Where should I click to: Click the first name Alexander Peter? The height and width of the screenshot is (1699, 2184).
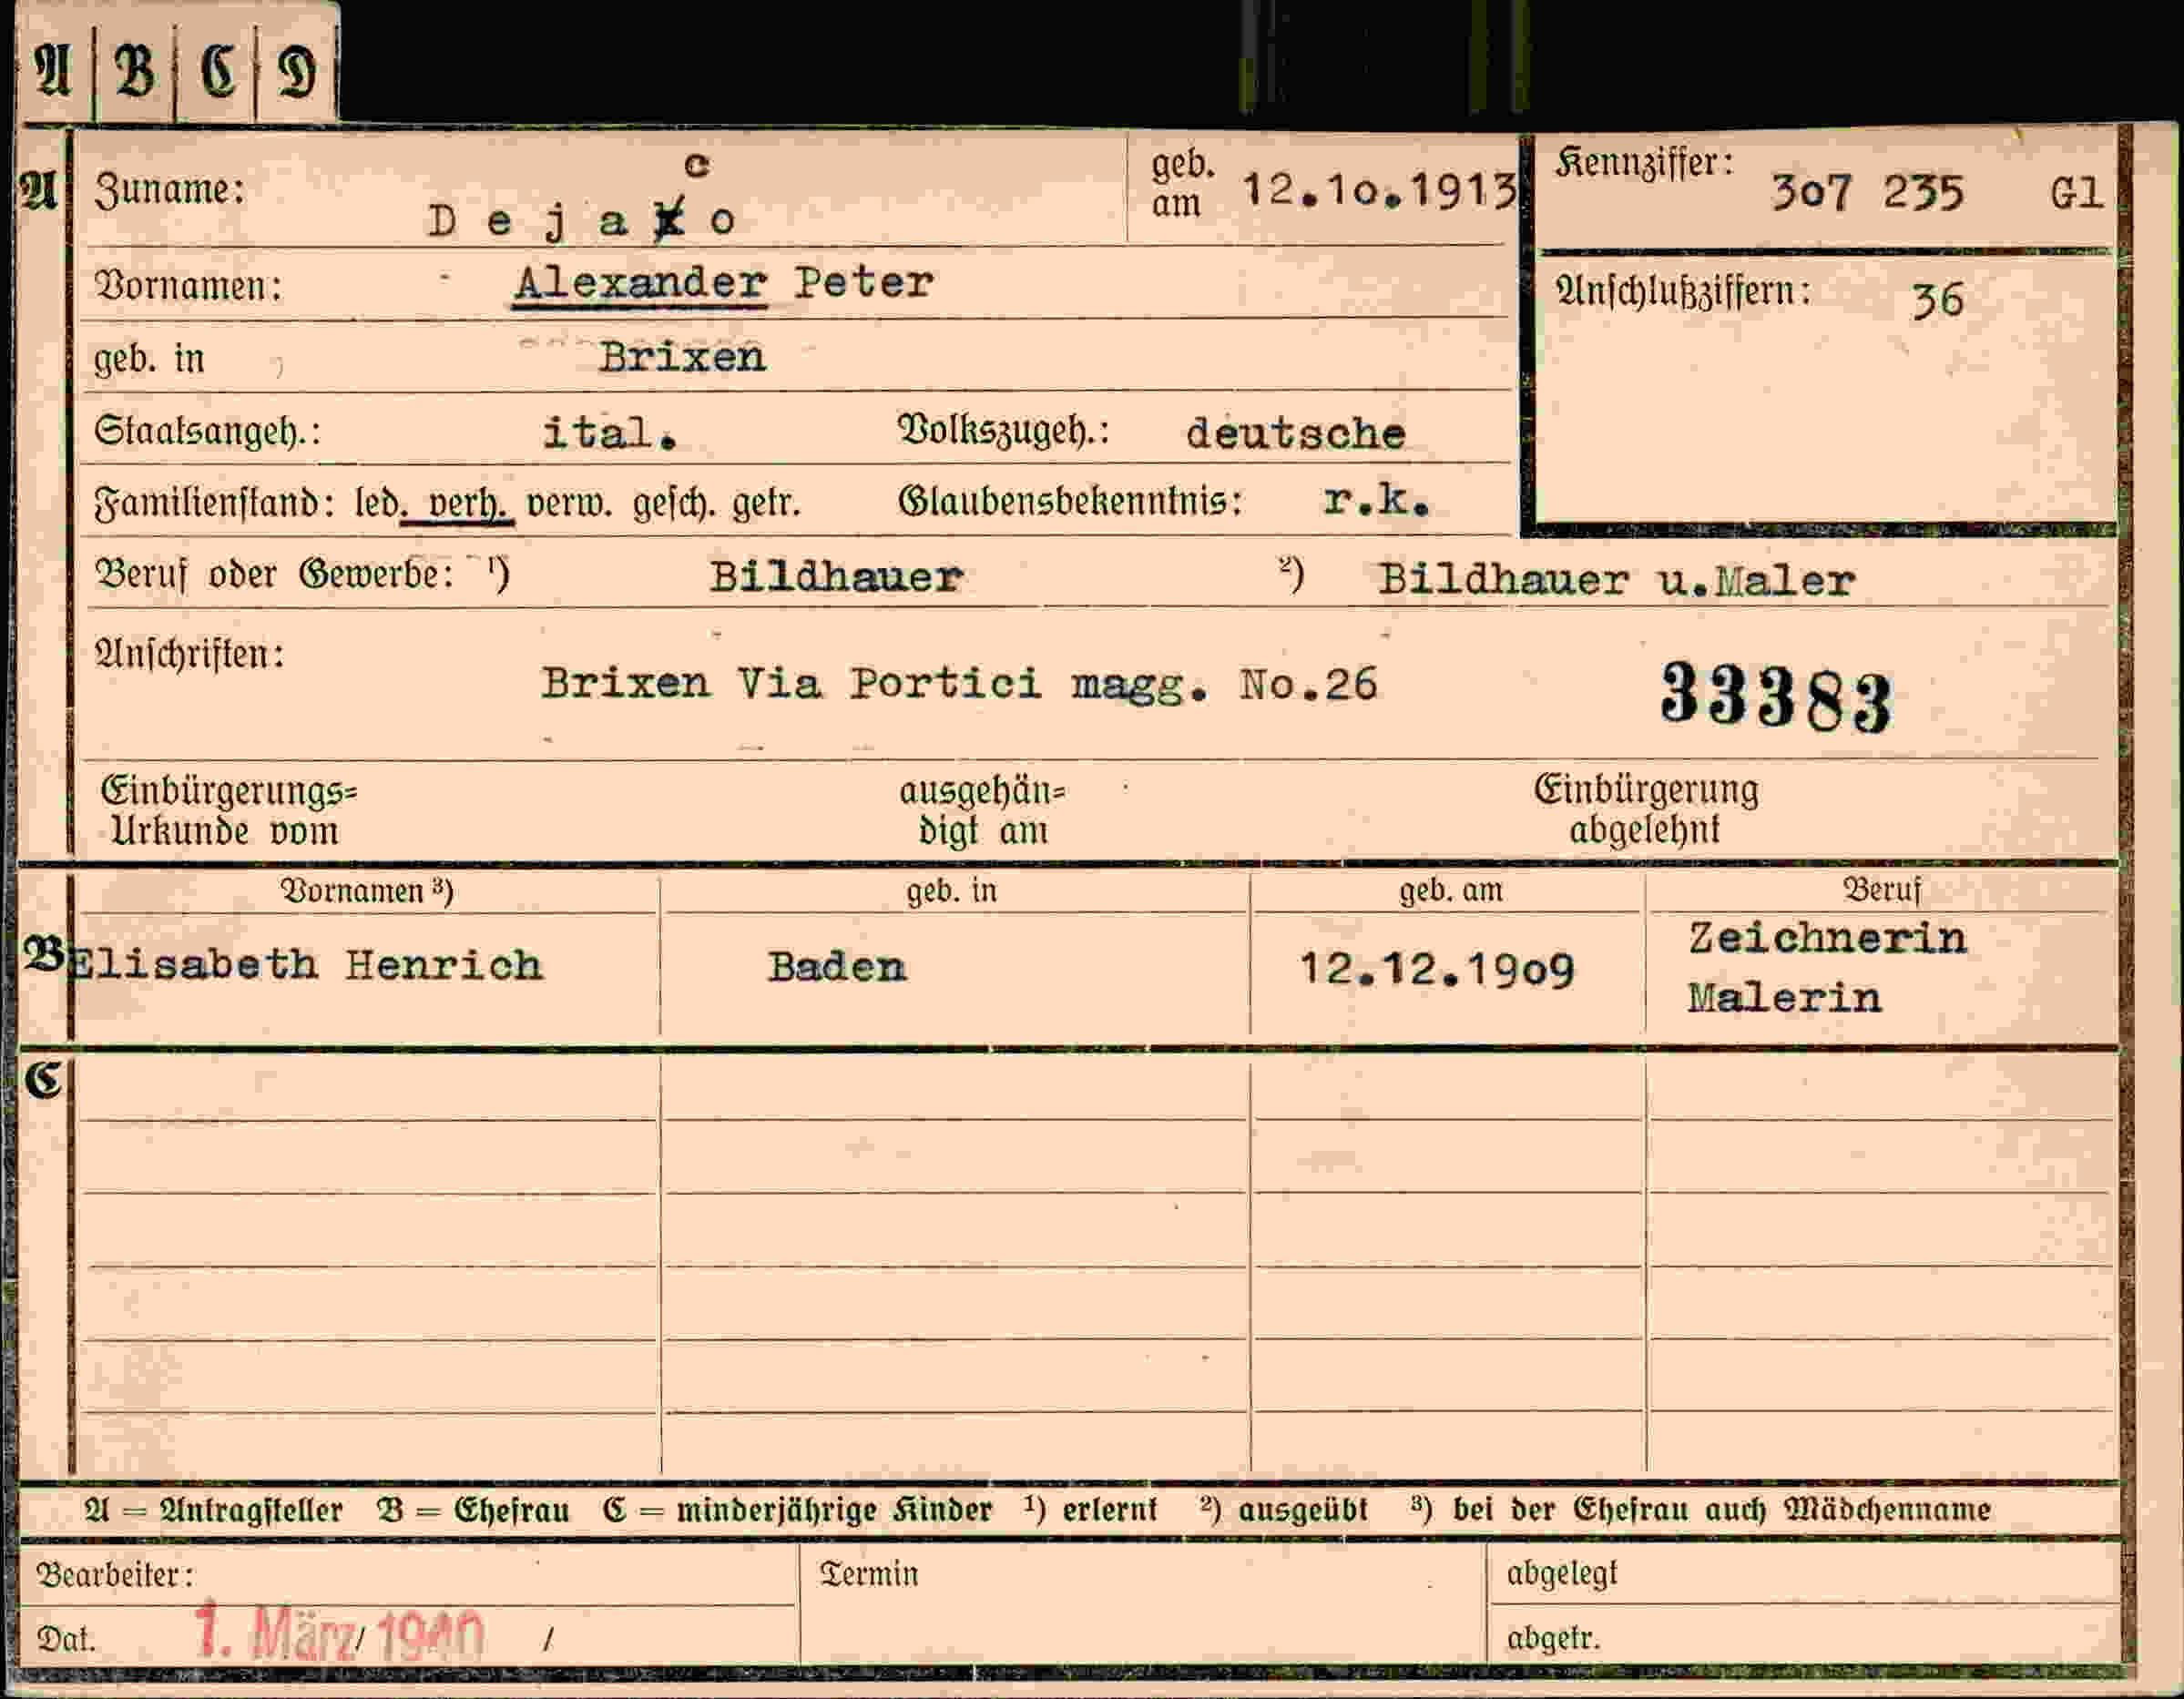coord(724,283)
